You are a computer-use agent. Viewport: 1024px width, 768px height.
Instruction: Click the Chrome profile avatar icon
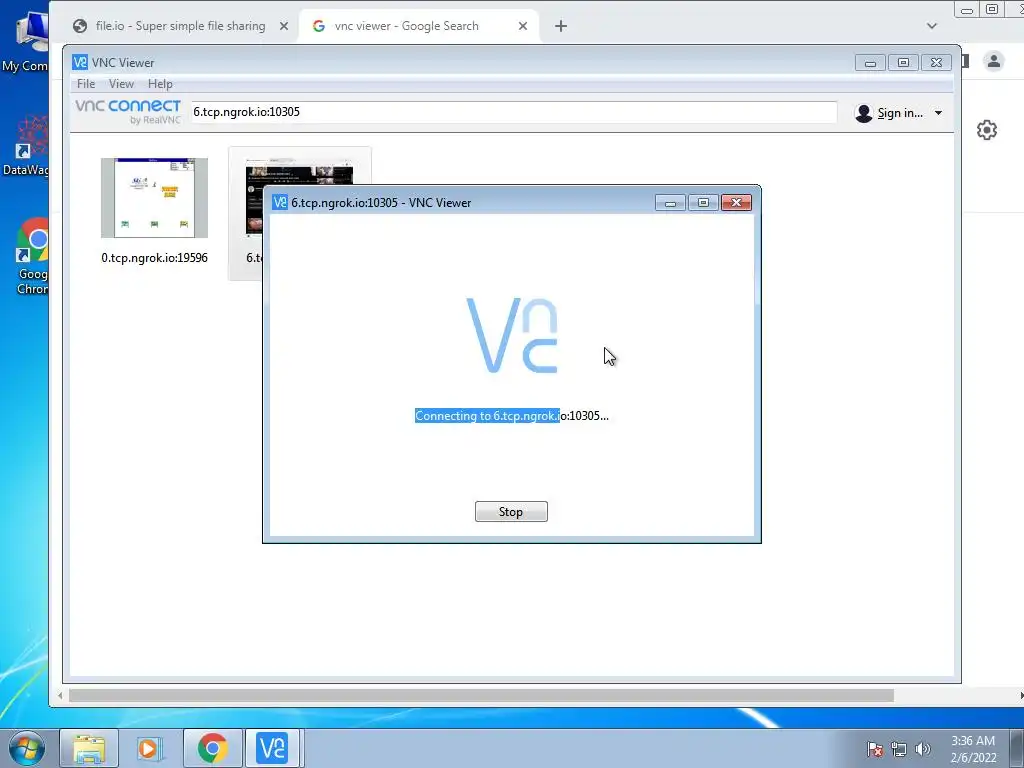click(x=994, y=61)
